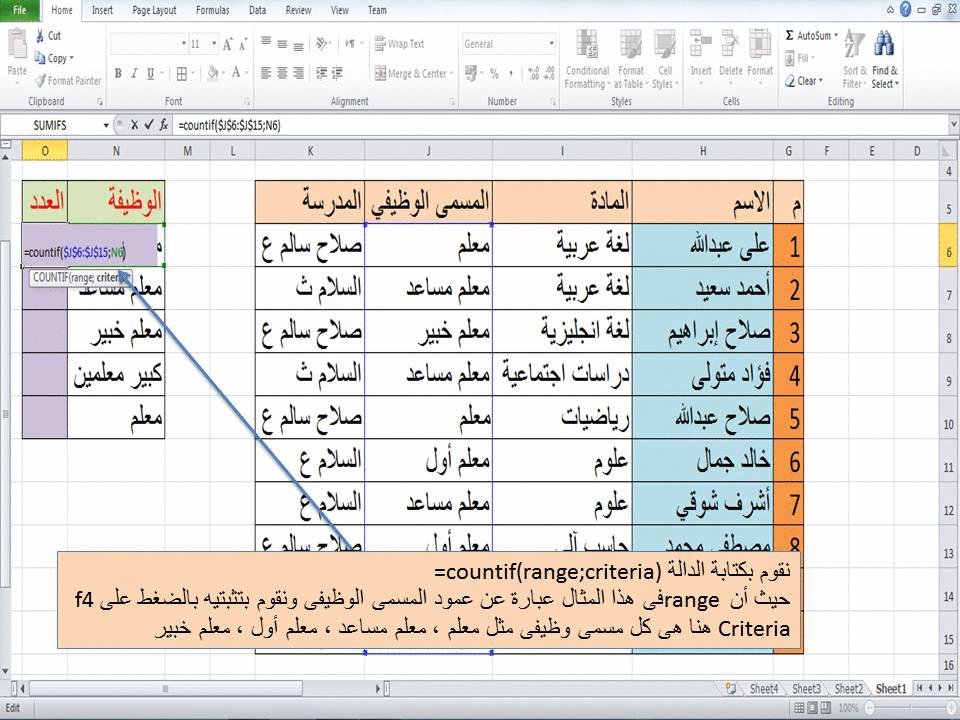
Task: Open the File tab
Action: tap(20, 10)
